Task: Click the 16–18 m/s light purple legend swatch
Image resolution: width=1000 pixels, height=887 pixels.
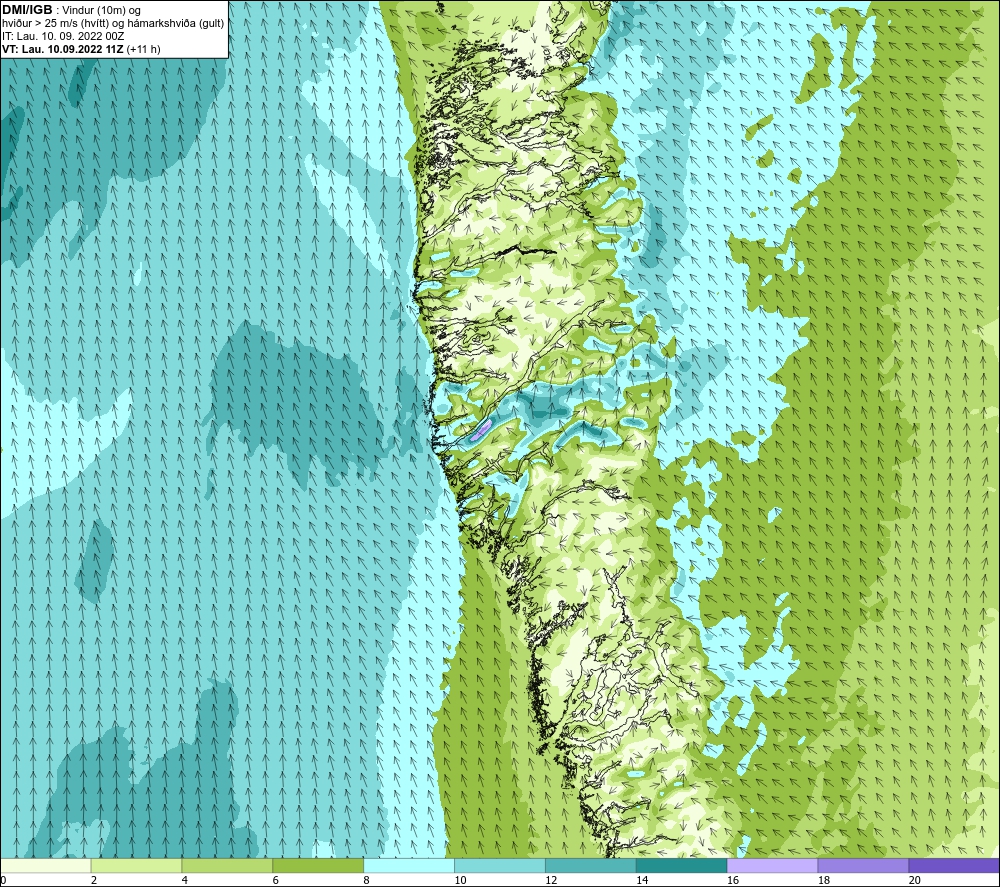Action: (x=772, y=865)
